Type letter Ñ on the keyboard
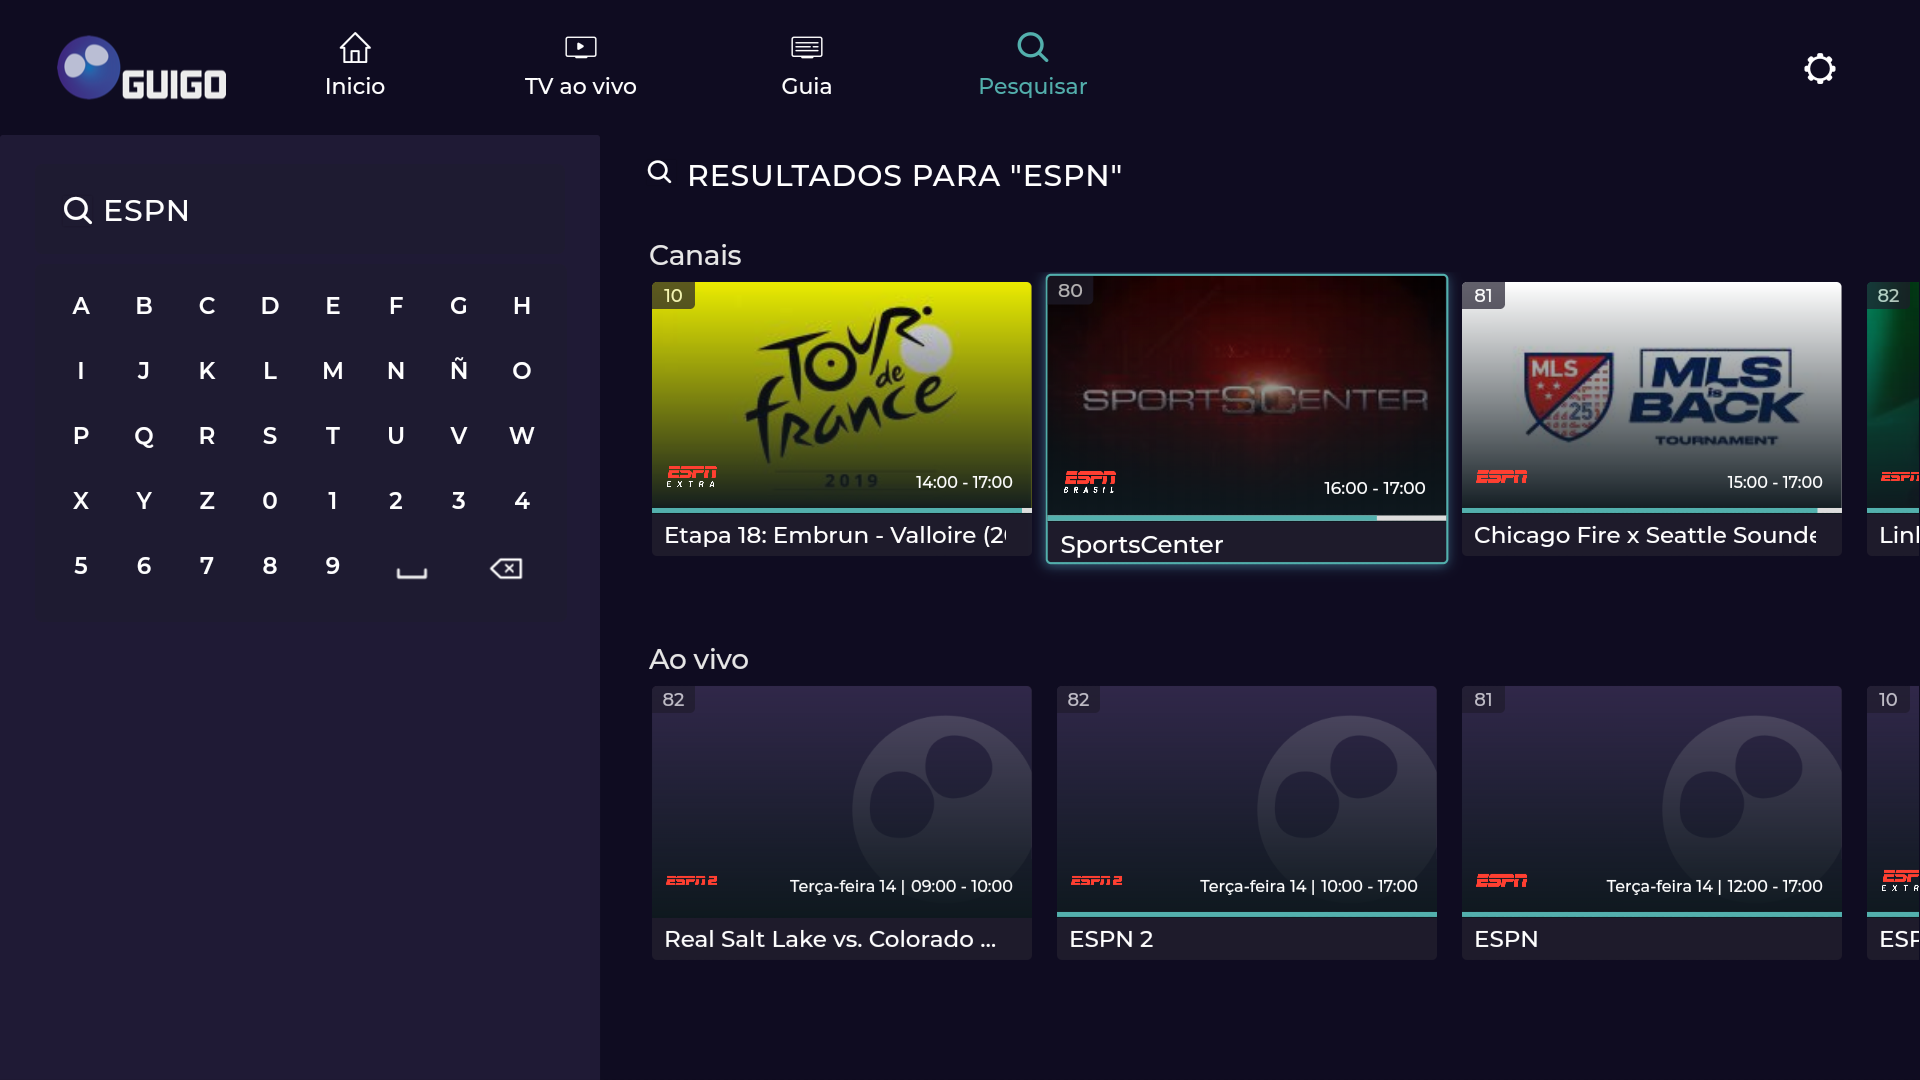The height and width of the screenshot is (1080, 1920). point(459,371)
